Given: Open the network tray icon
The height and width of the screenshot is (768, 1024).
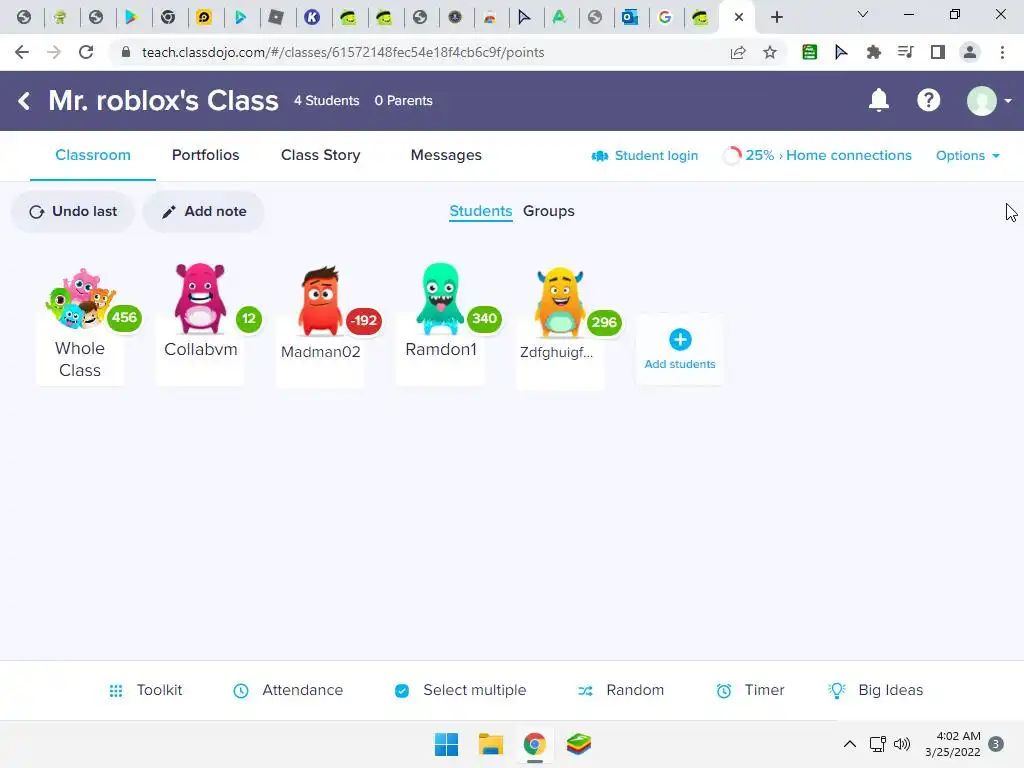Looking at the screenshot, I should pos(877,744).
